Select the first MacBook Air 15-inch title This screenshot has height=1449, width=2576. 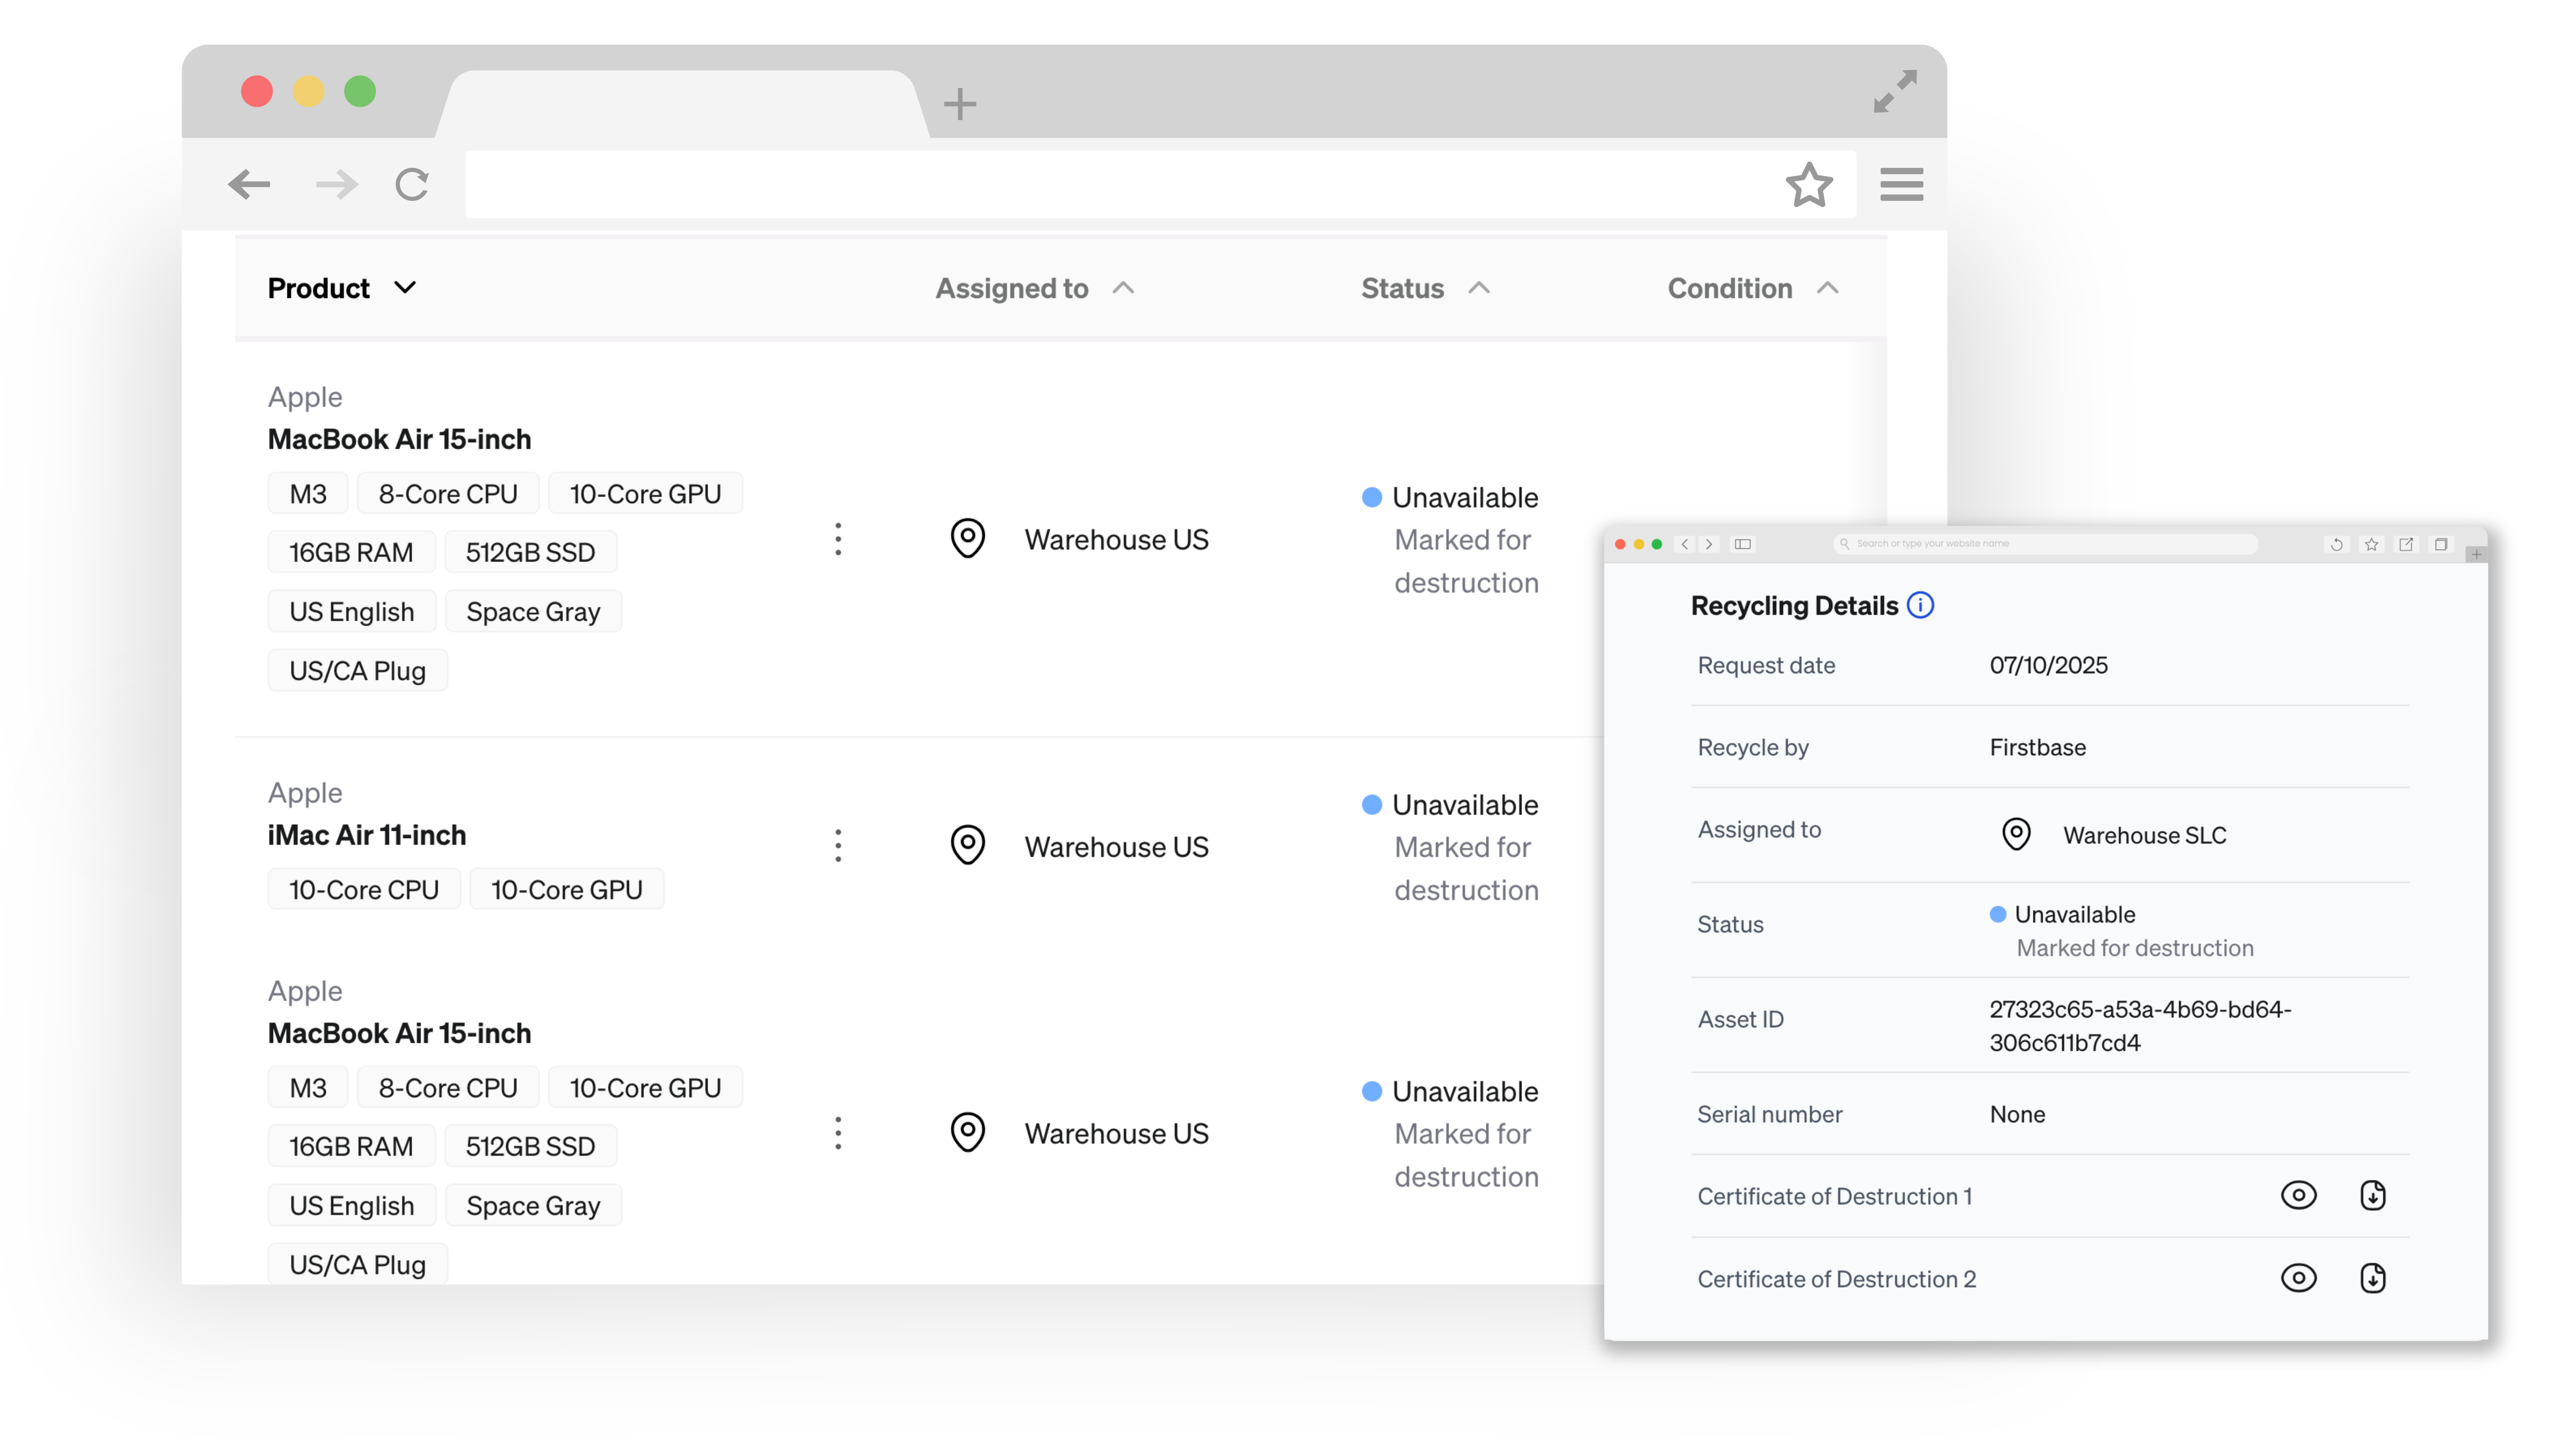[x=399, y=439]
